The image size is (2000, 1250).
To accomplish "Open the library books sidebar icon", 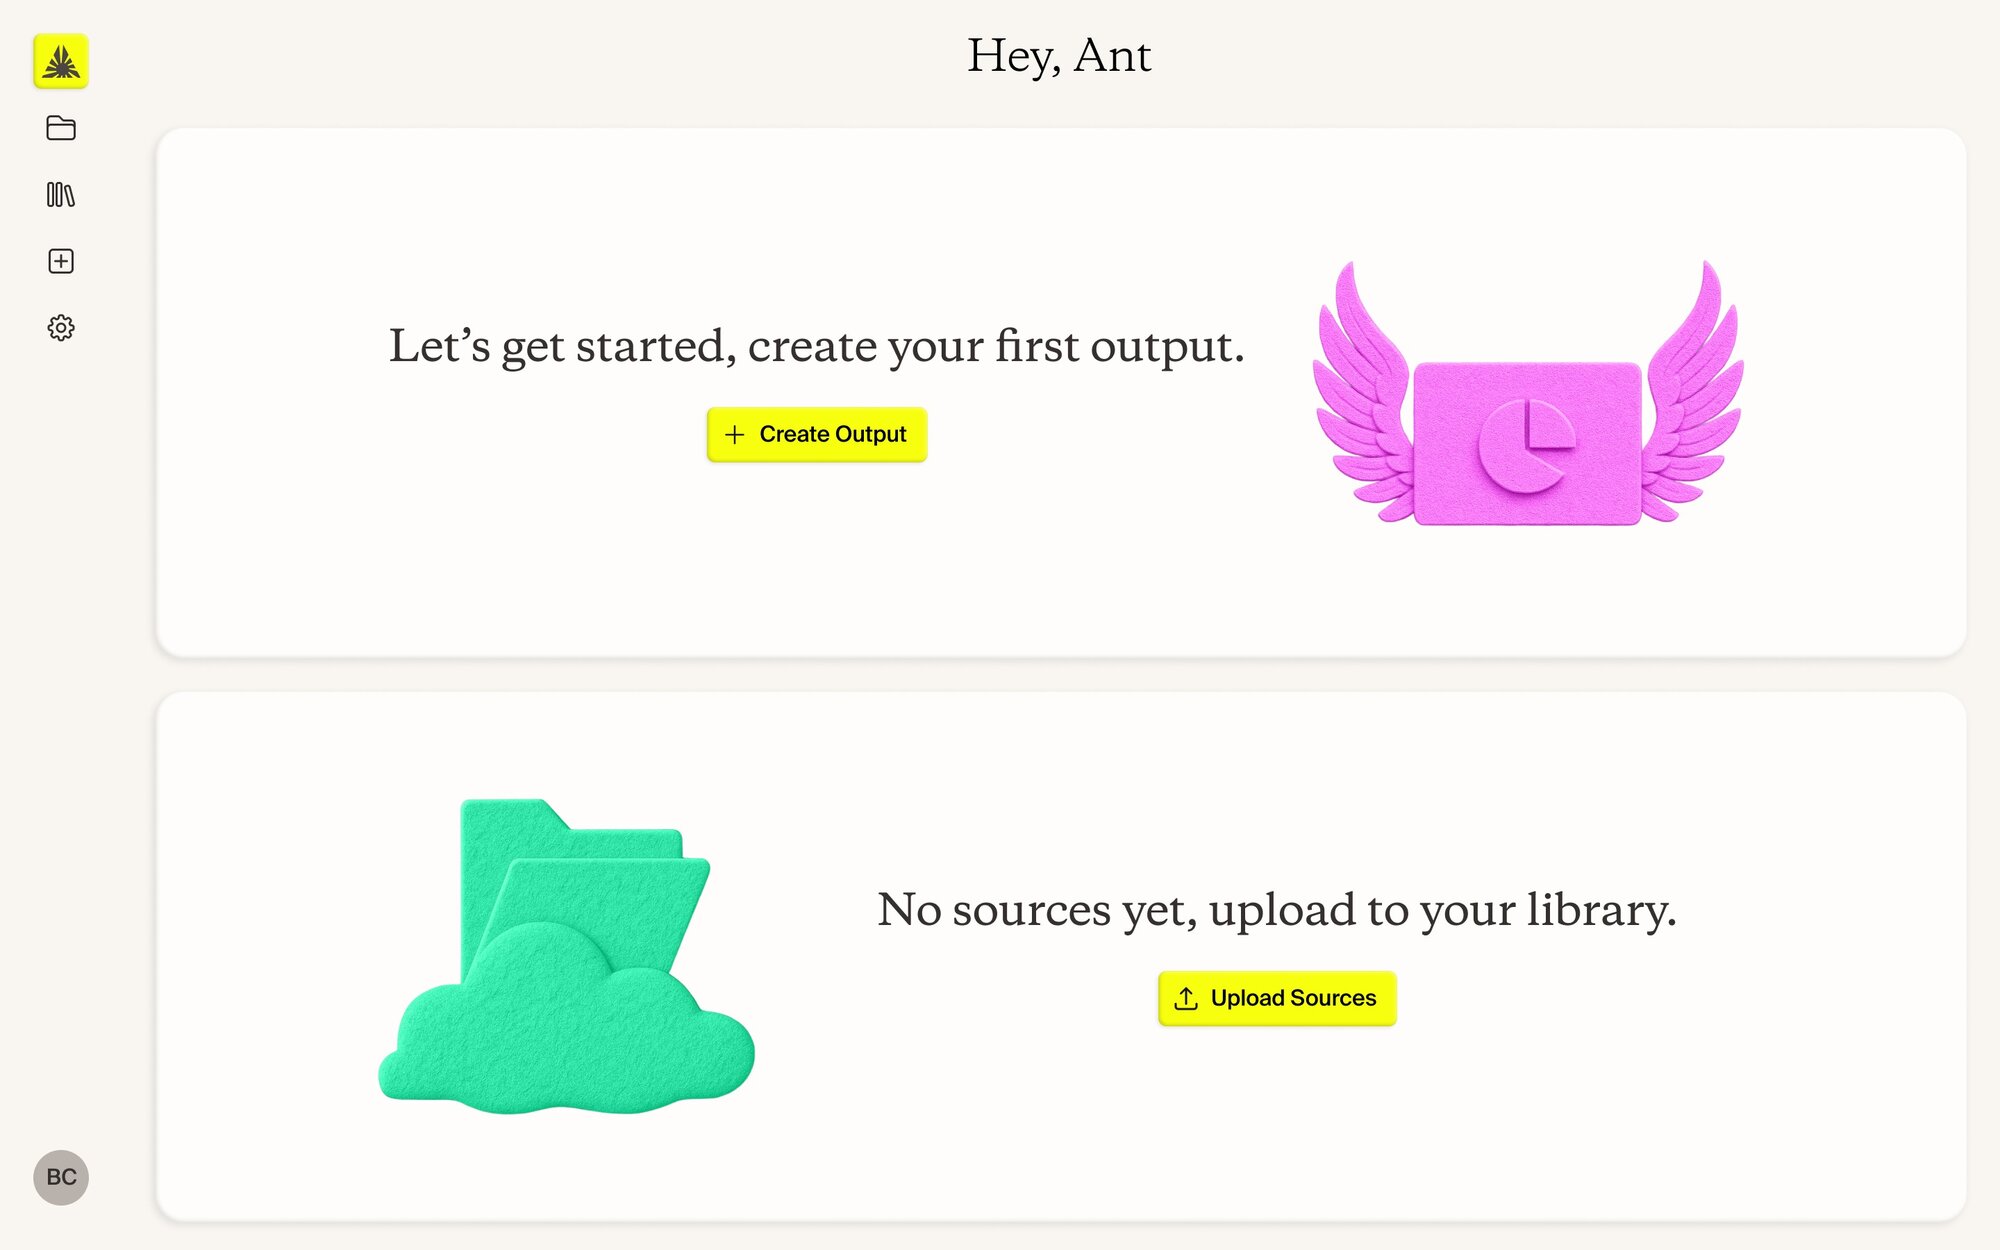I will pos(61,195).
